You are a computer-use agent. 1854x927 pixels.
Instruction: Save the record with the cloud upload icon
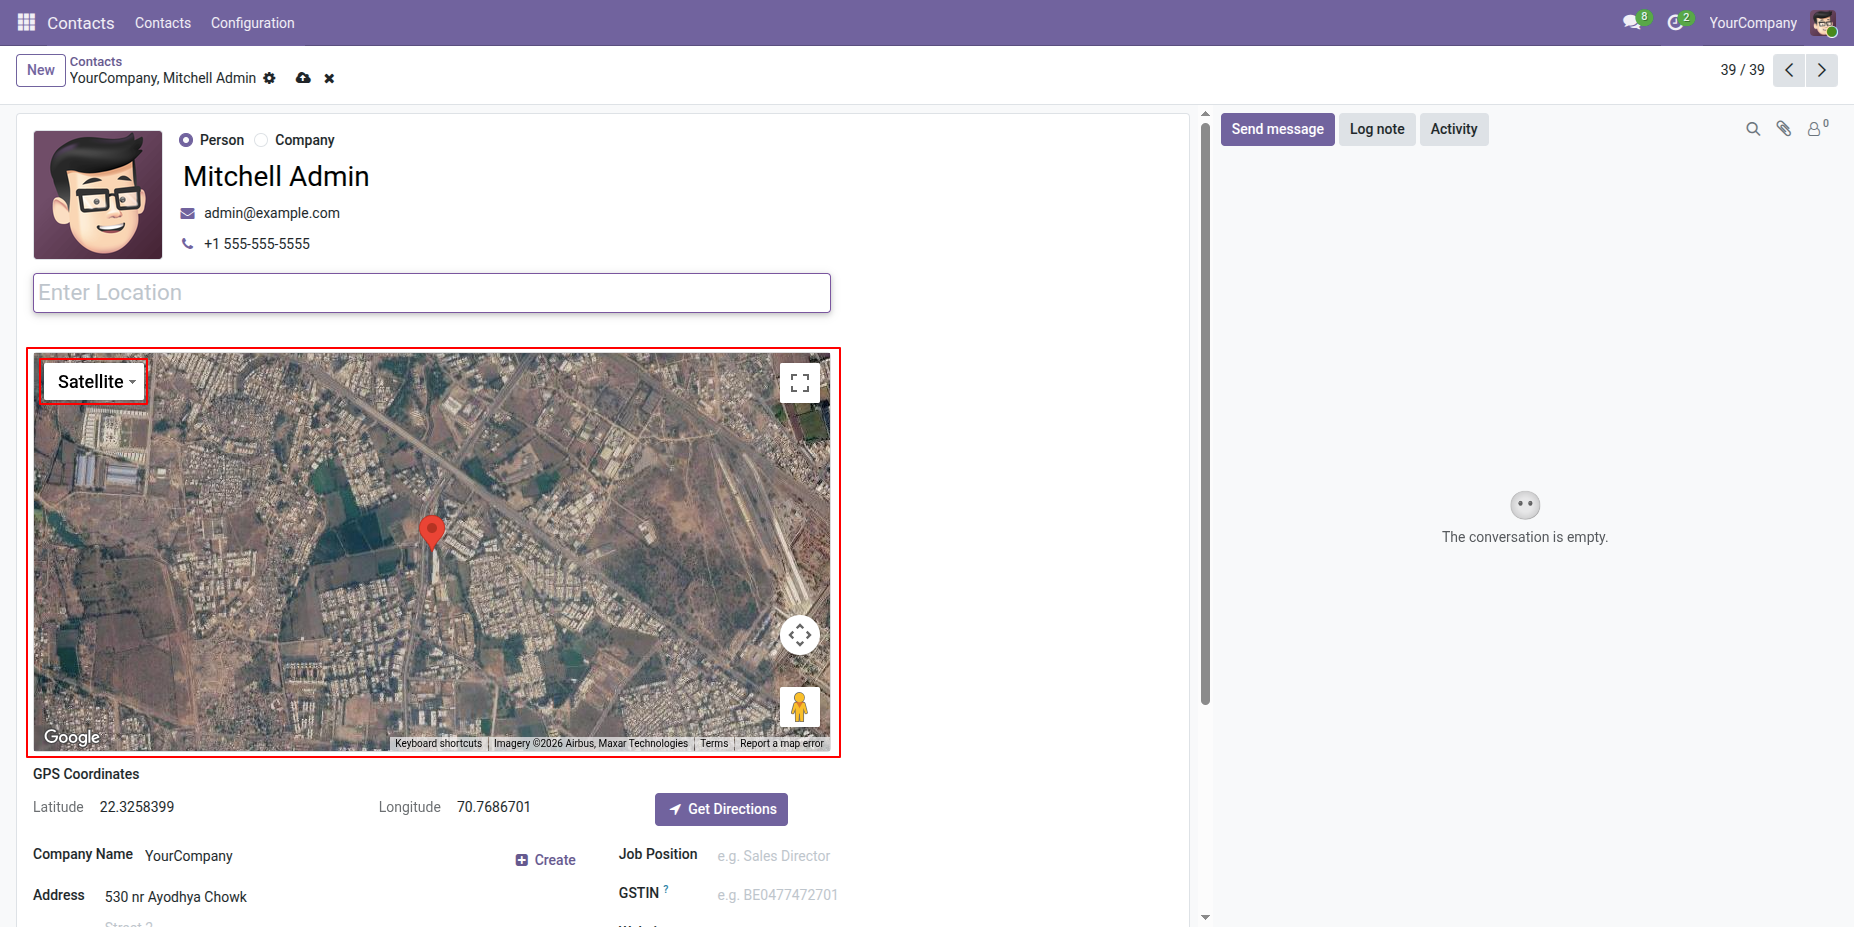click(x=303, y=78)
